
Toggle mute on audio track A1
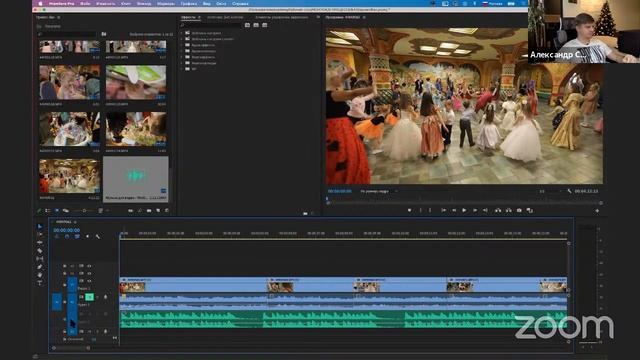89,297
